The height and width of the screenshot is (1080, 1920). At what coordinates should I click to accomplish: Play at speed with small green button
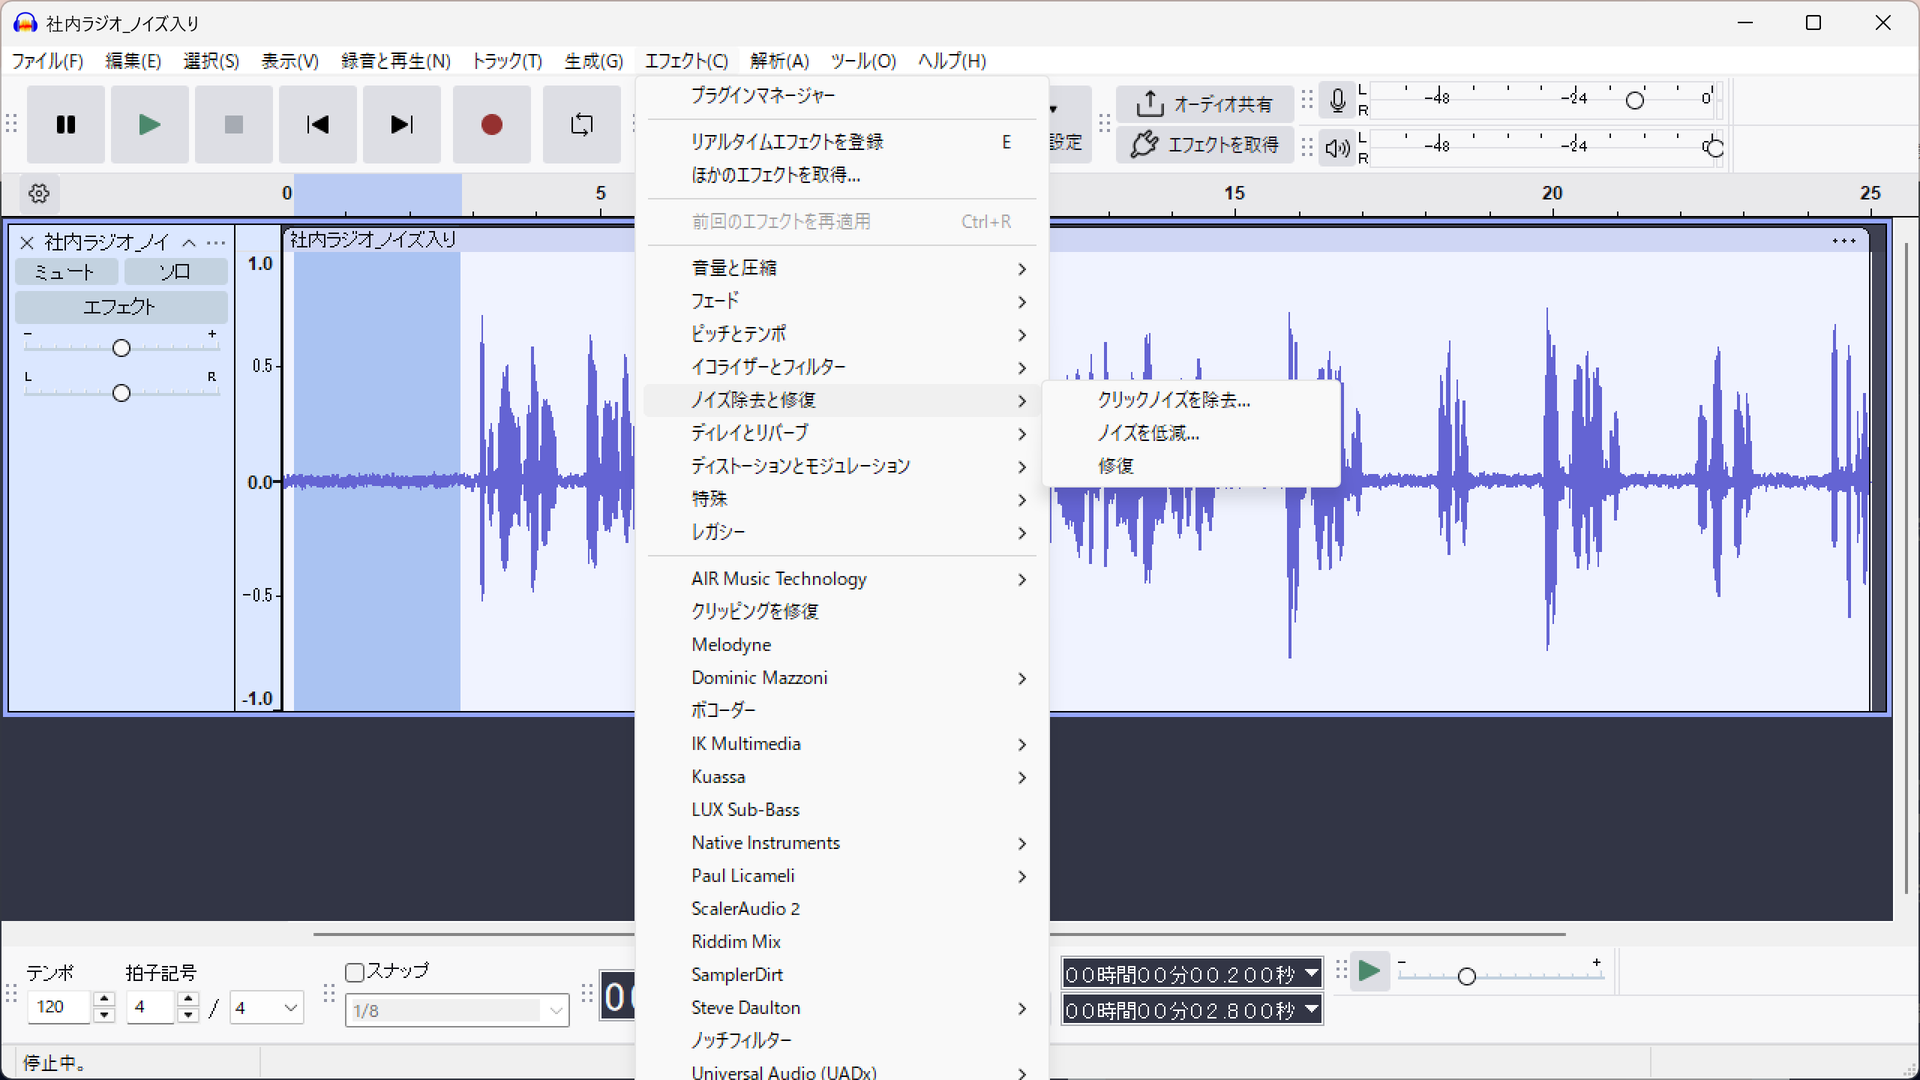click(x=1369, y=971)
